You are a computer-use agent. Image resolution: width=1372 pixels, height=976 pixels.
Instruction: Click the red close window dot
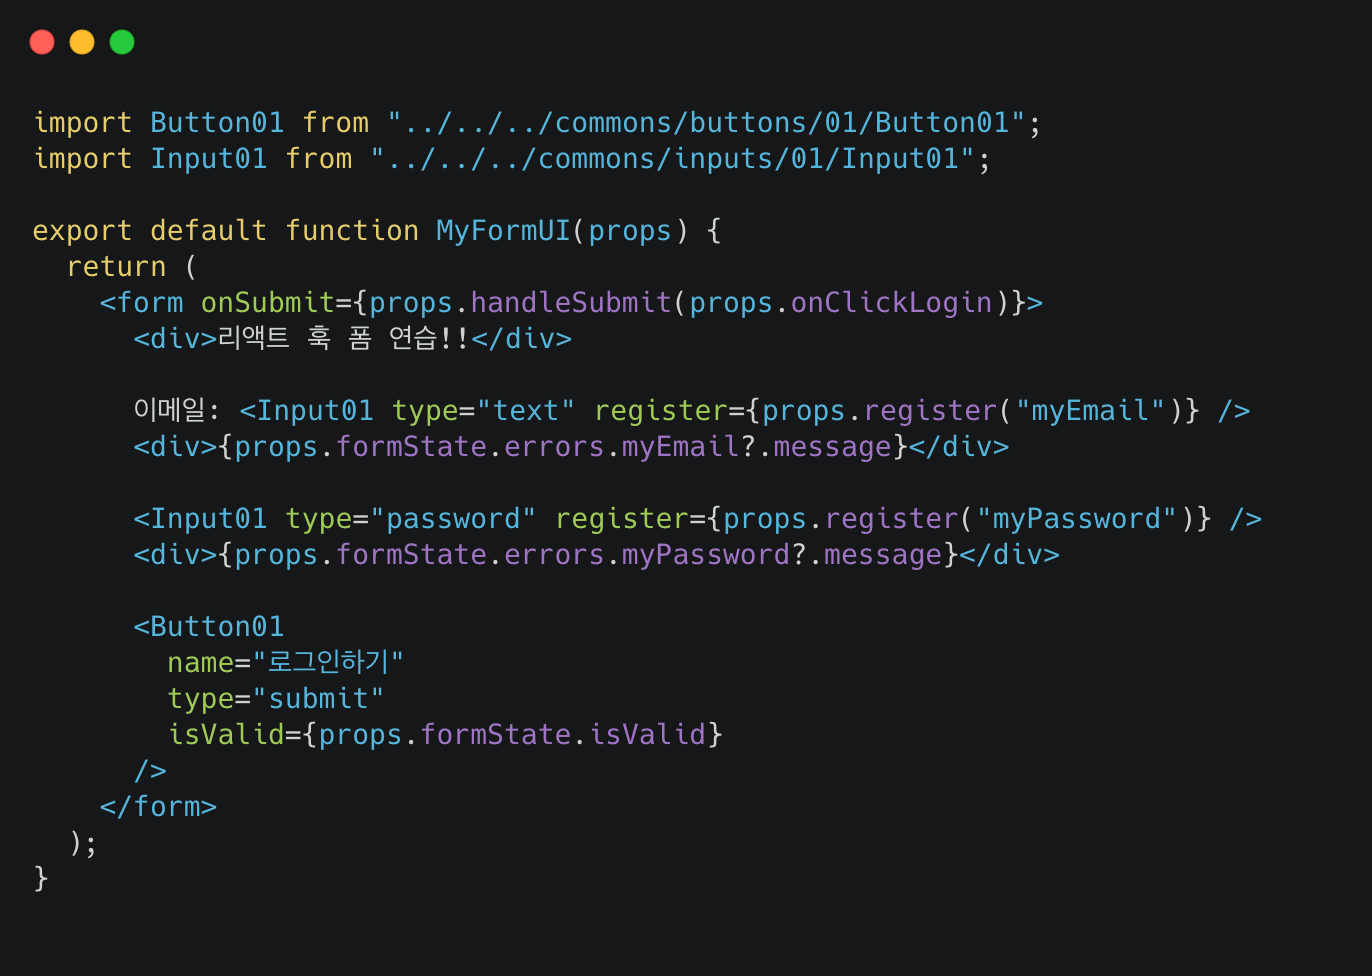click(x=42, y=42)
